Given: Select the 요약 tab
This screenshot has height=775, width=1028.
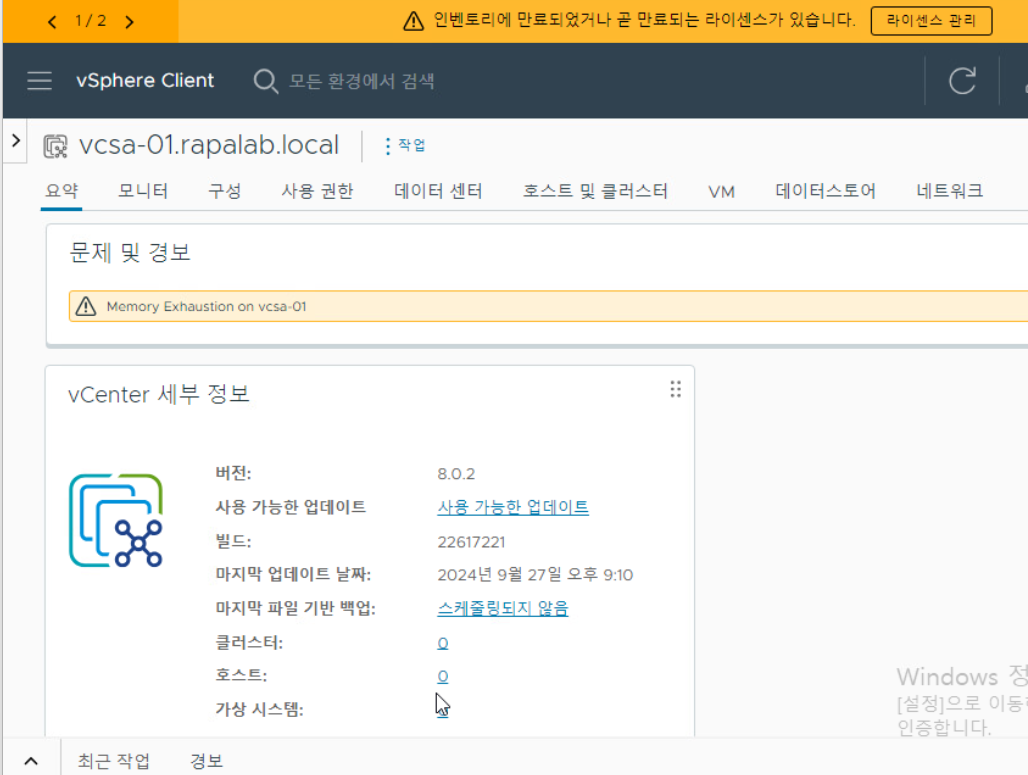Looking at the screenshot, I should (62, 191).
